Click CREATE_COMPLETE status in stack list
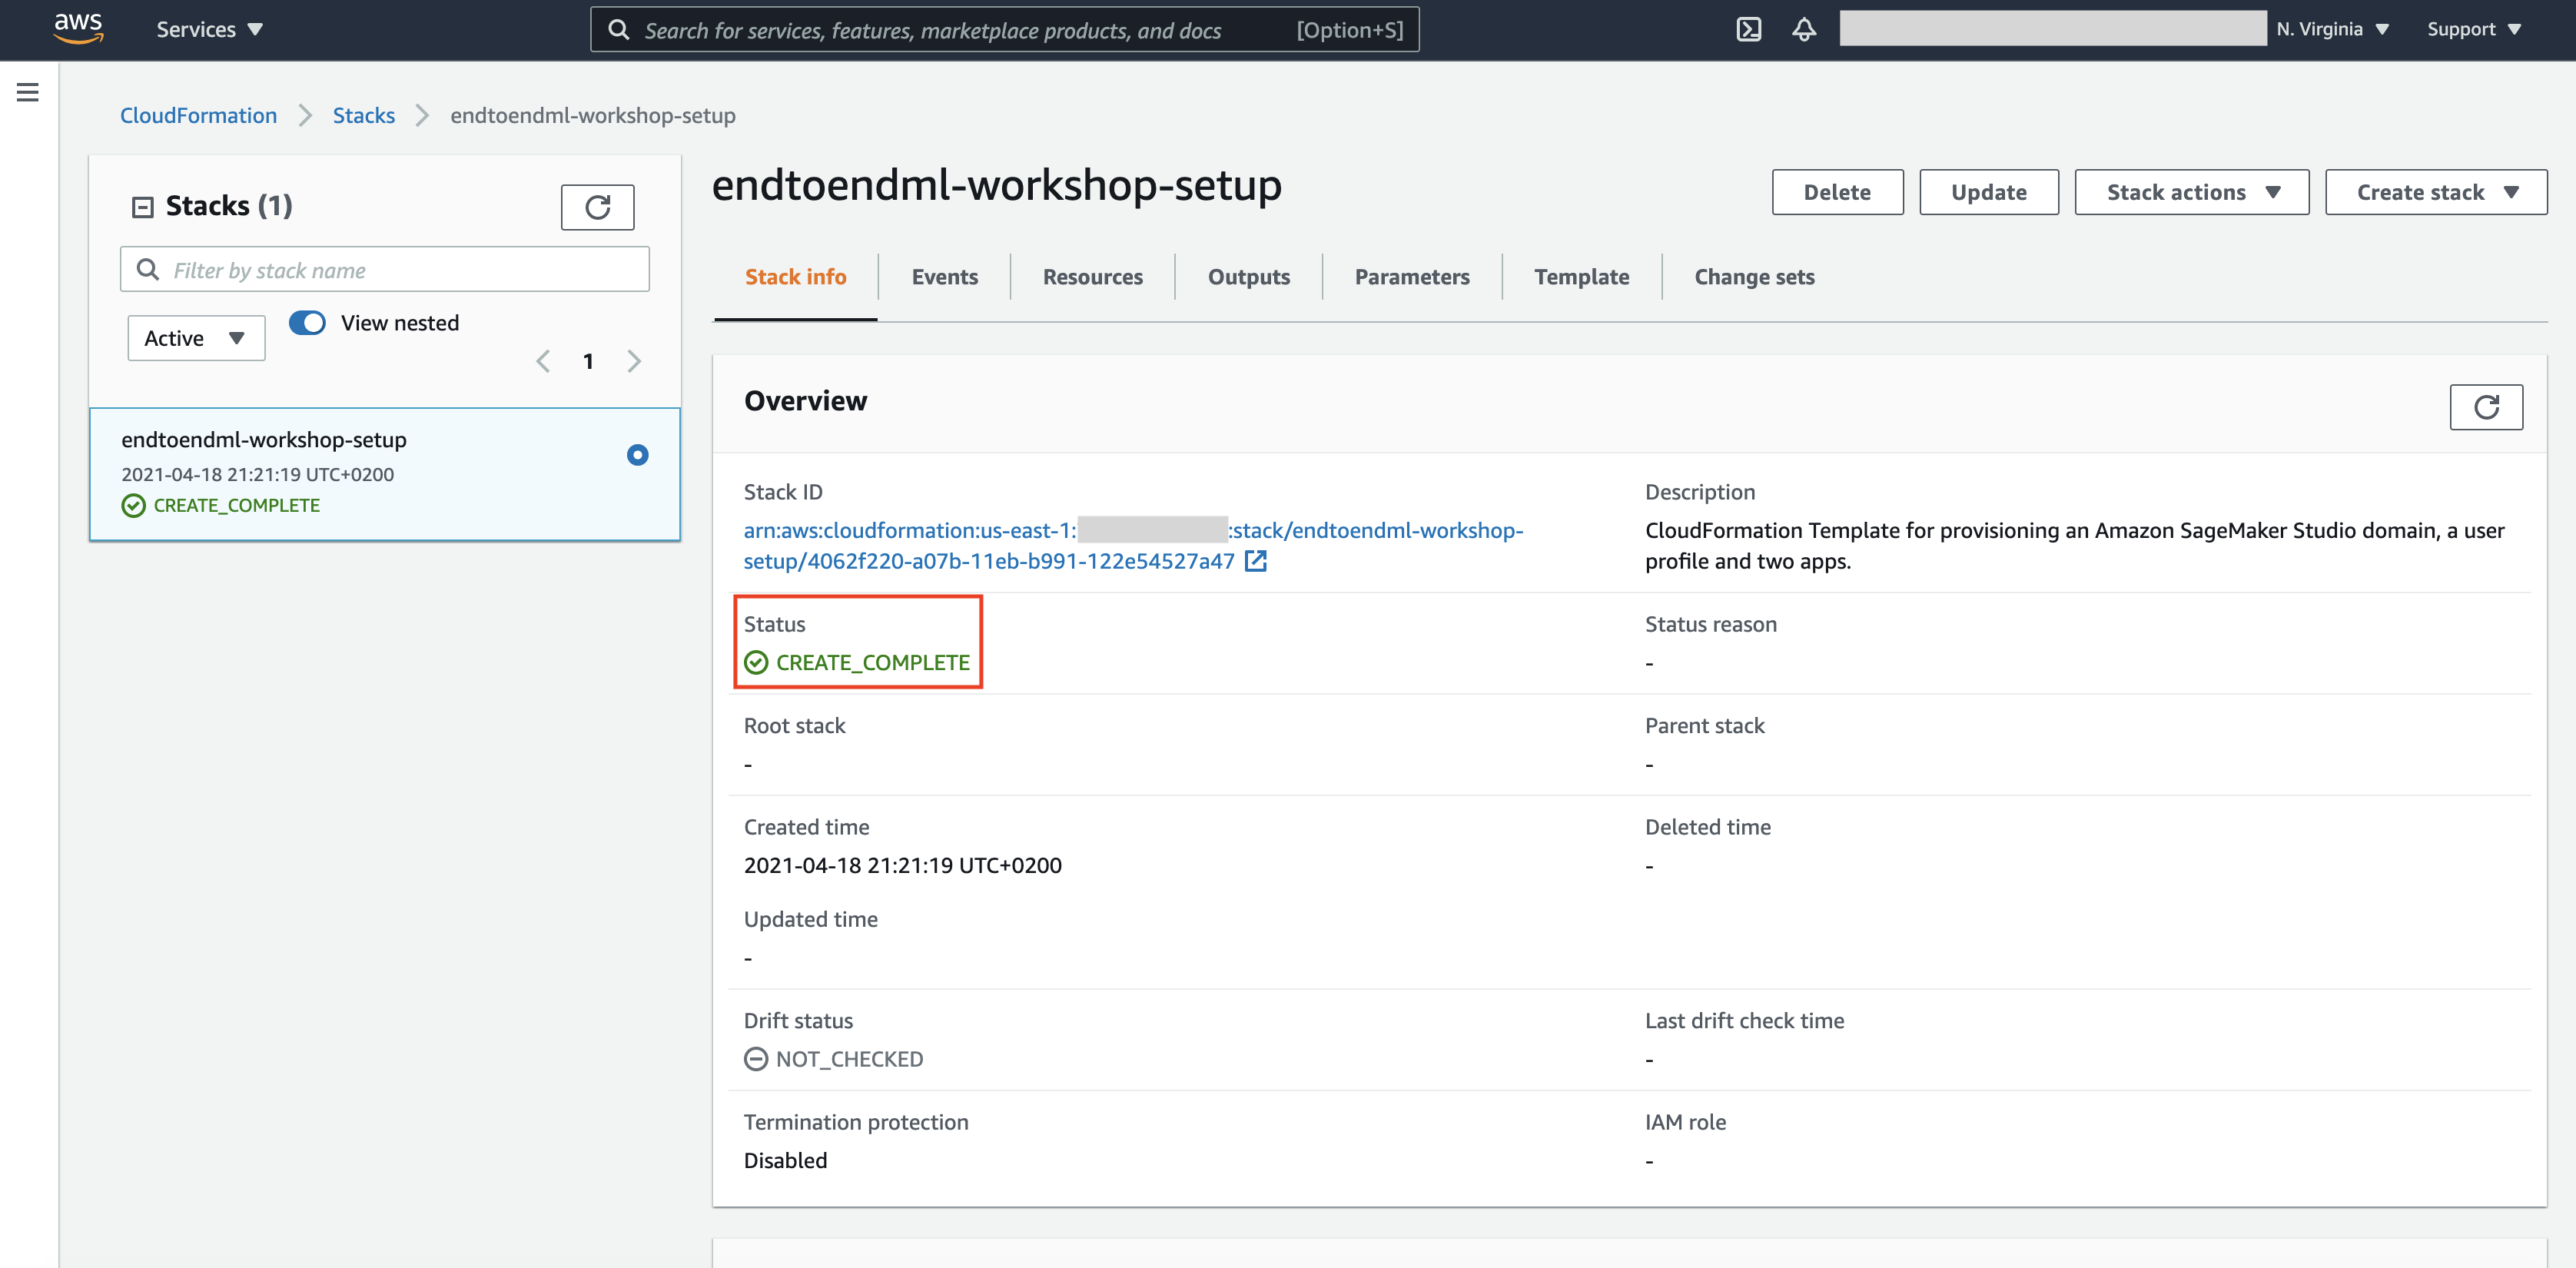2576x1268 pixels. pos(221,506)
